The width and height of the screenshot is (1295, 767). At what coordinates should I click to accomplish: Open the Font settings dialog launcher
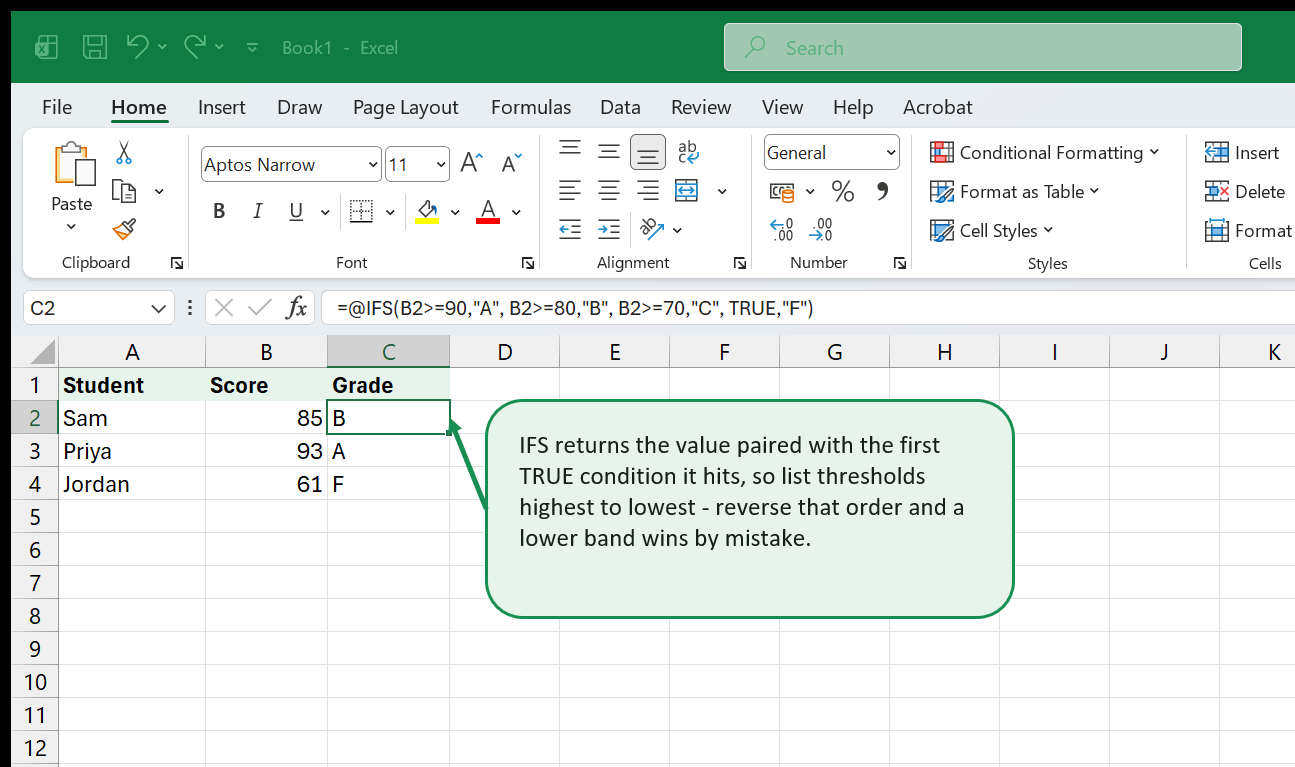[528, 263]
